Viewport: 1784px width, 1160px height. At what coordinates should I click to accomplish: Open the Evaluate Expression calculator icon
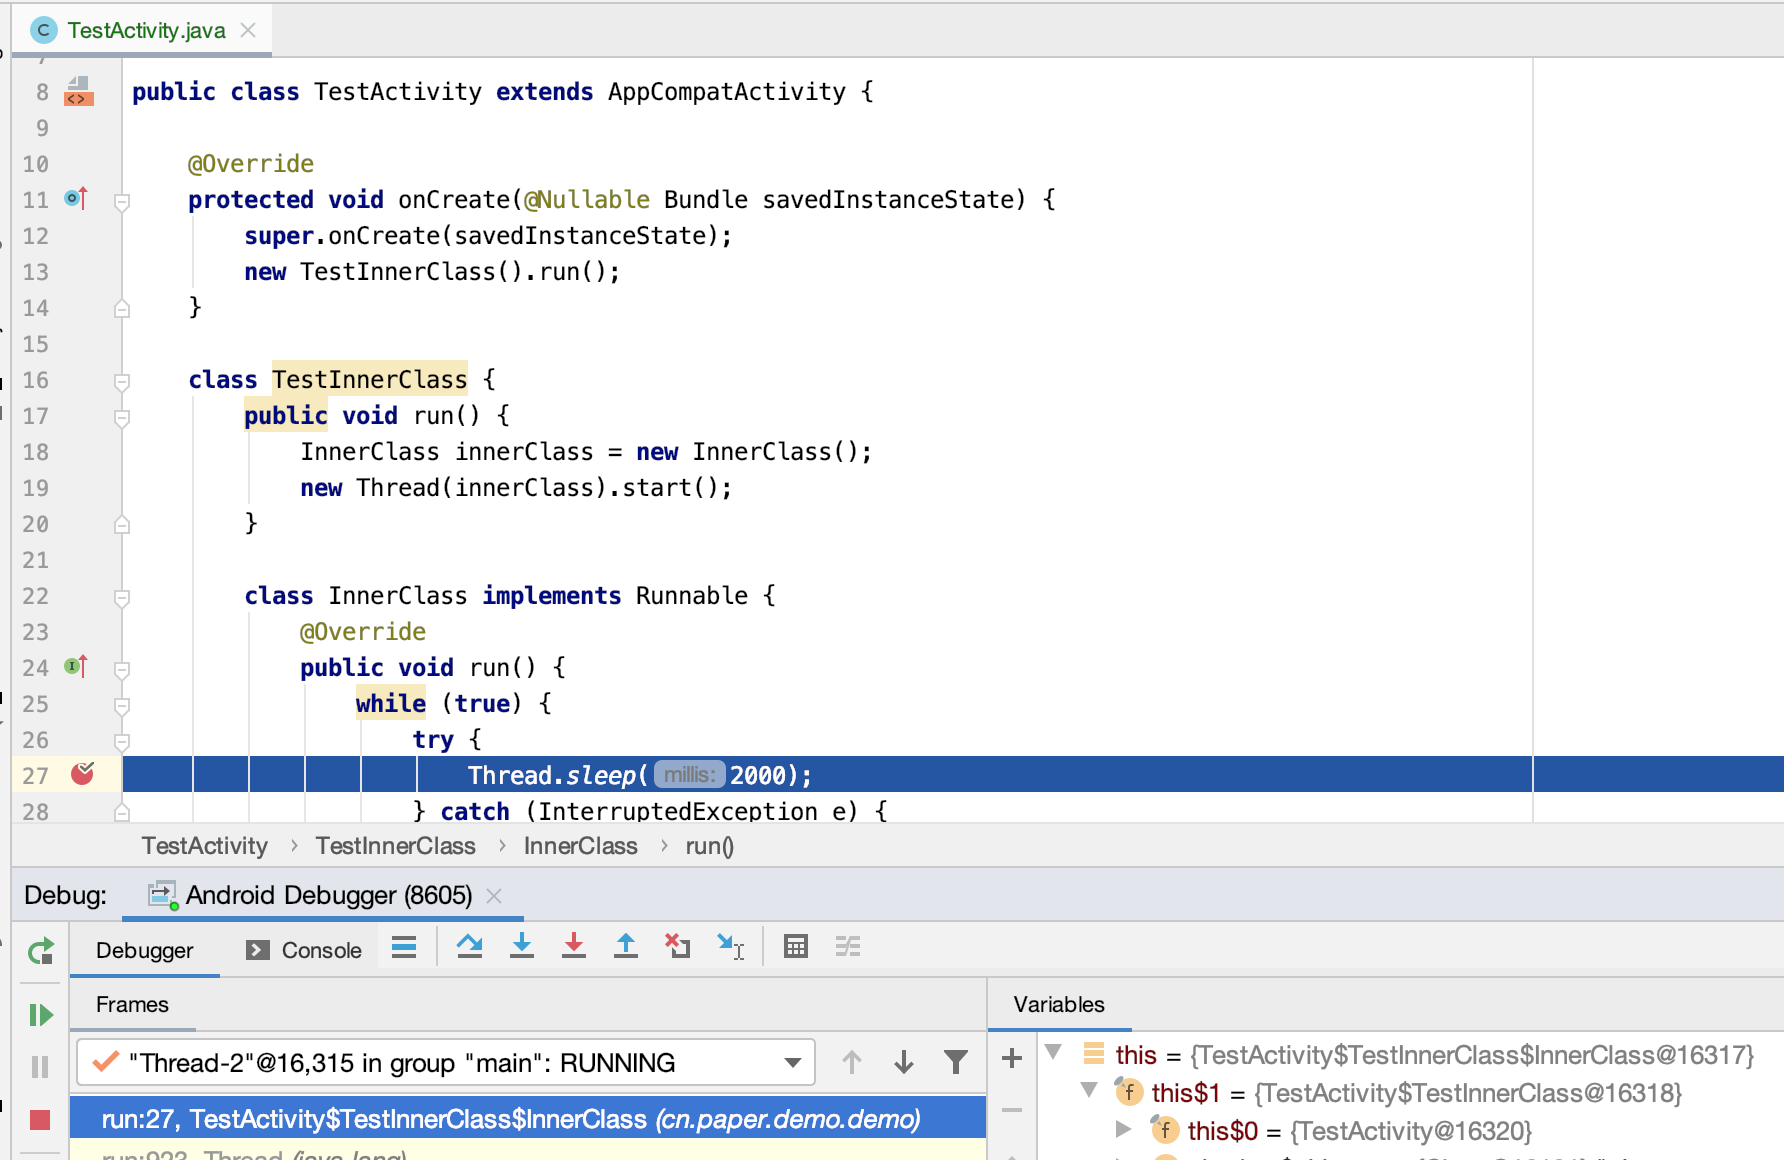(796, 946)
